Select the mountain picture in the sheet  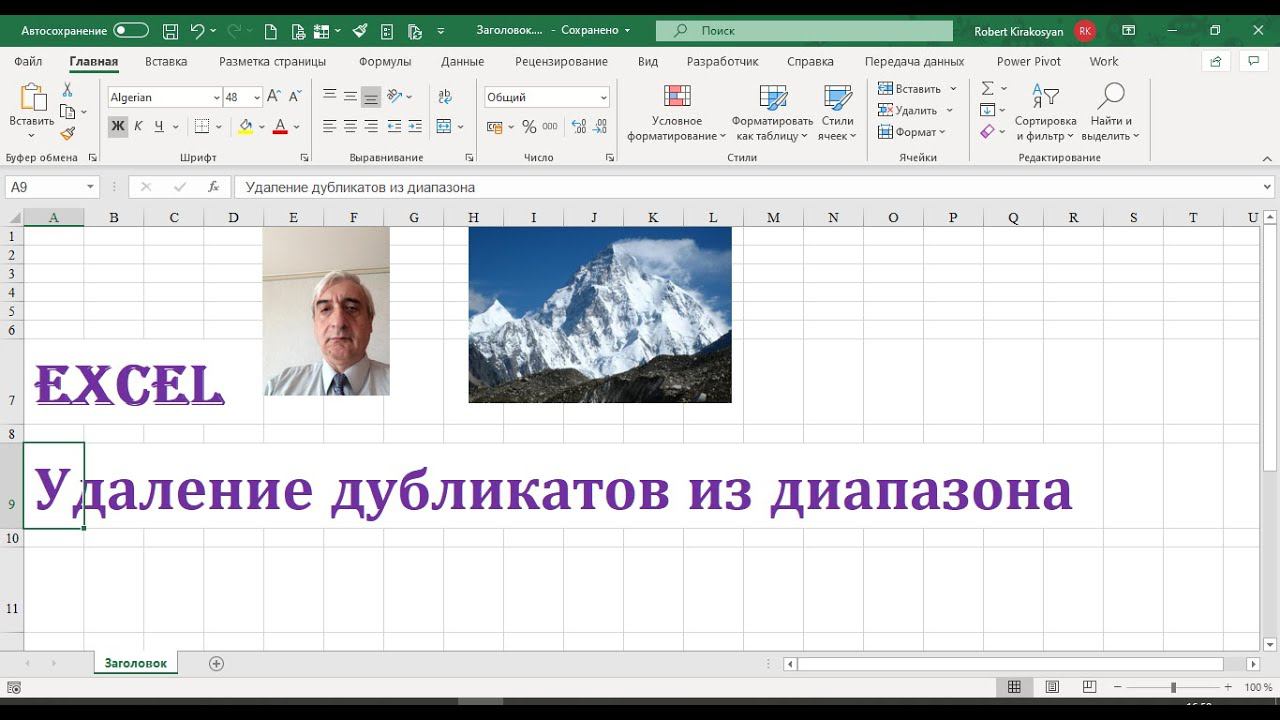(x=600, y=315)
